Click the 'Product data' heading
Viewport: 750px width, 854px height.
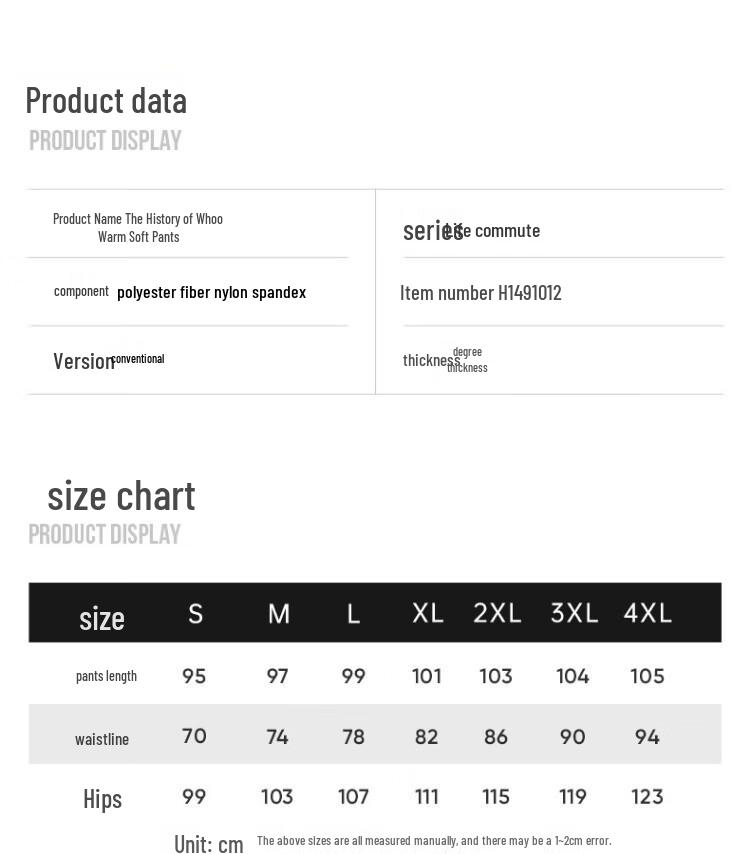(106, 100)
